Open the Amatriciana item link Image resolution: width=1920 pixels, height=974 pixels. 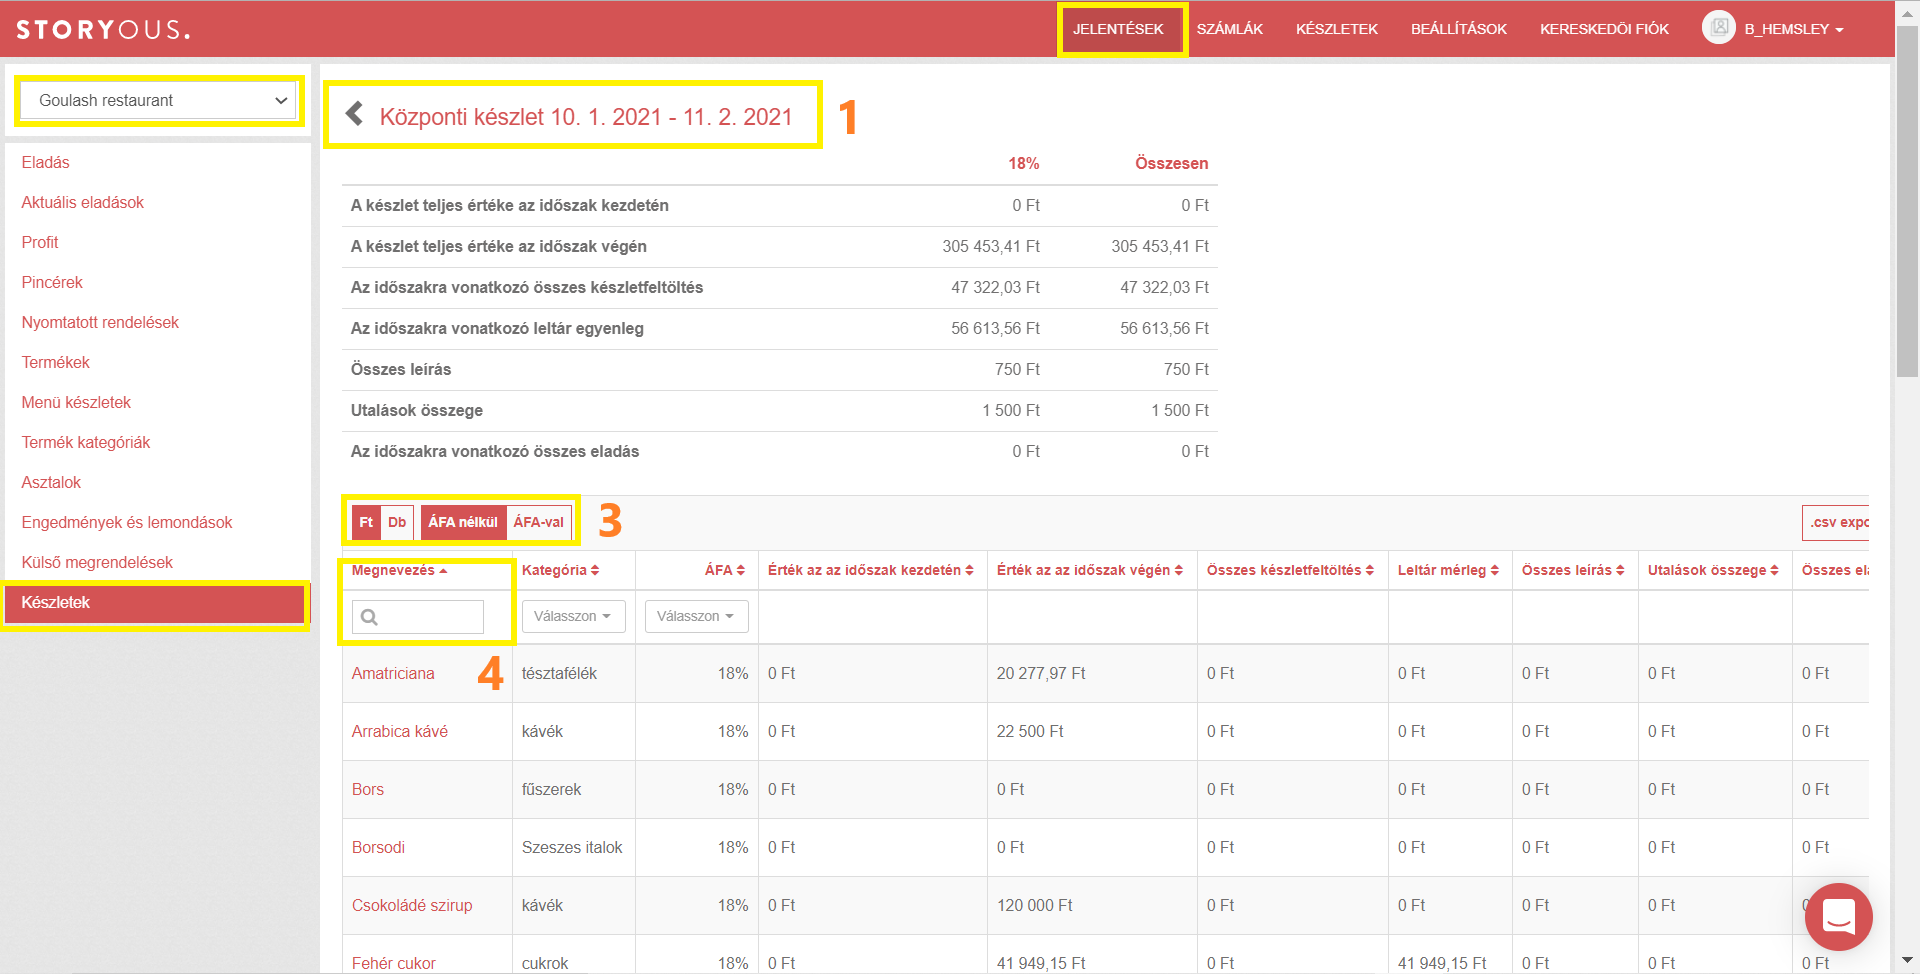(393, 673)
